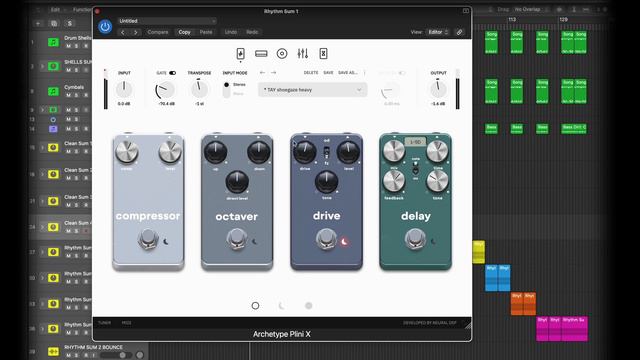The width and height of the screenshot is (640, 360).
Task: Click the Copy button
Action: coord(184,32)
